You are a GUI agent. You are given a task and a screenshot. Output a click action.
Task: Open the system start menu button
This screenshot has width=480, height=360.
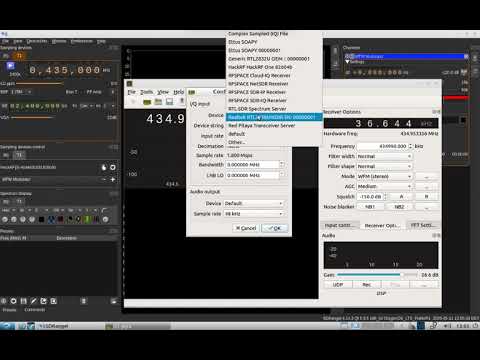pos(7,326)
